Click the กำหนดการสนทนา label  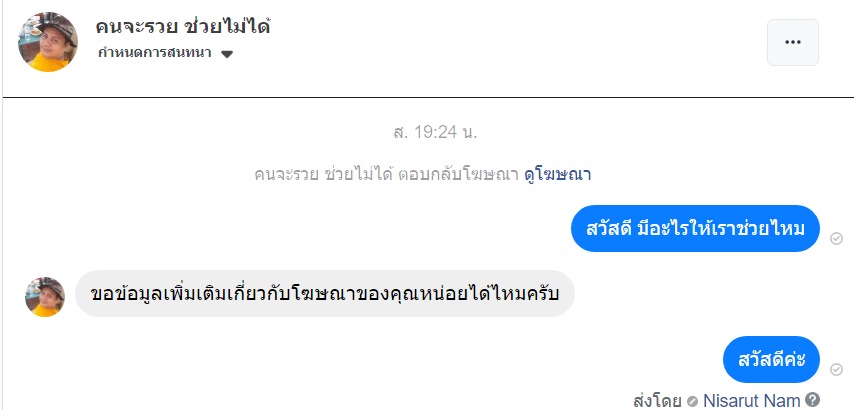tap(157, 54)
